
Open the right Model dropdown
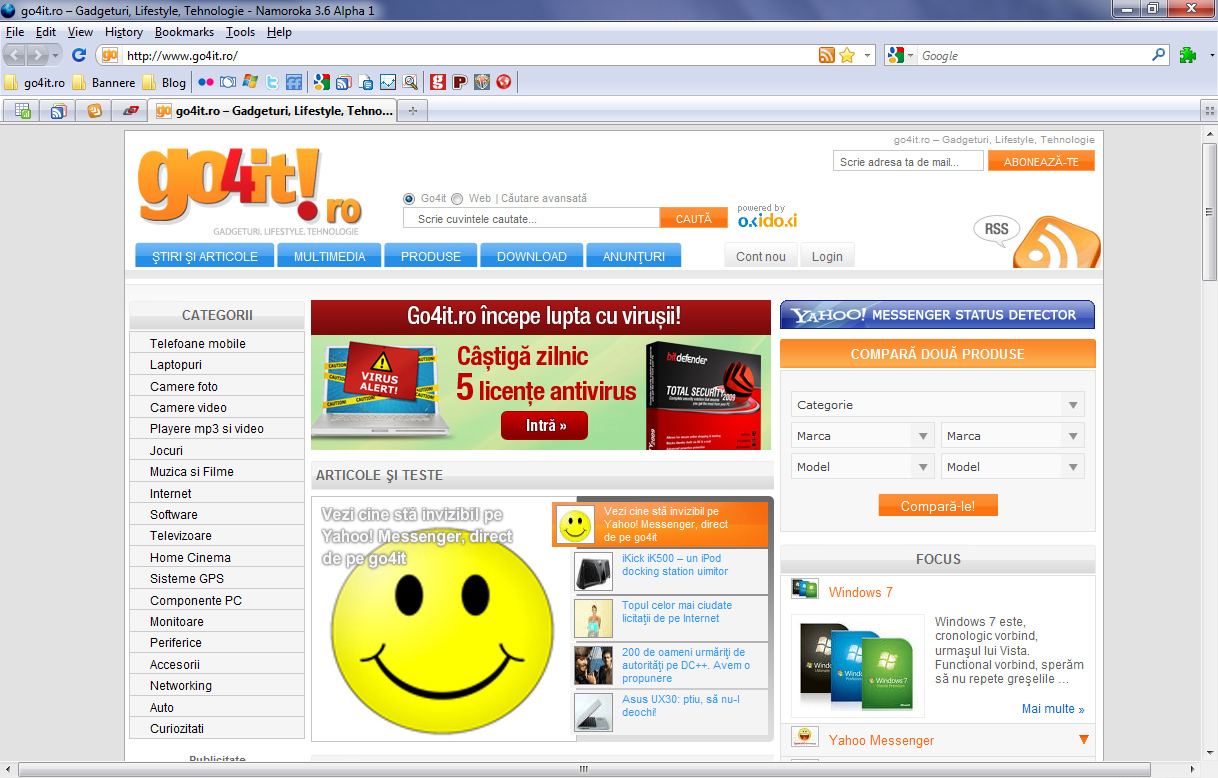click(x=1013, y=467)
